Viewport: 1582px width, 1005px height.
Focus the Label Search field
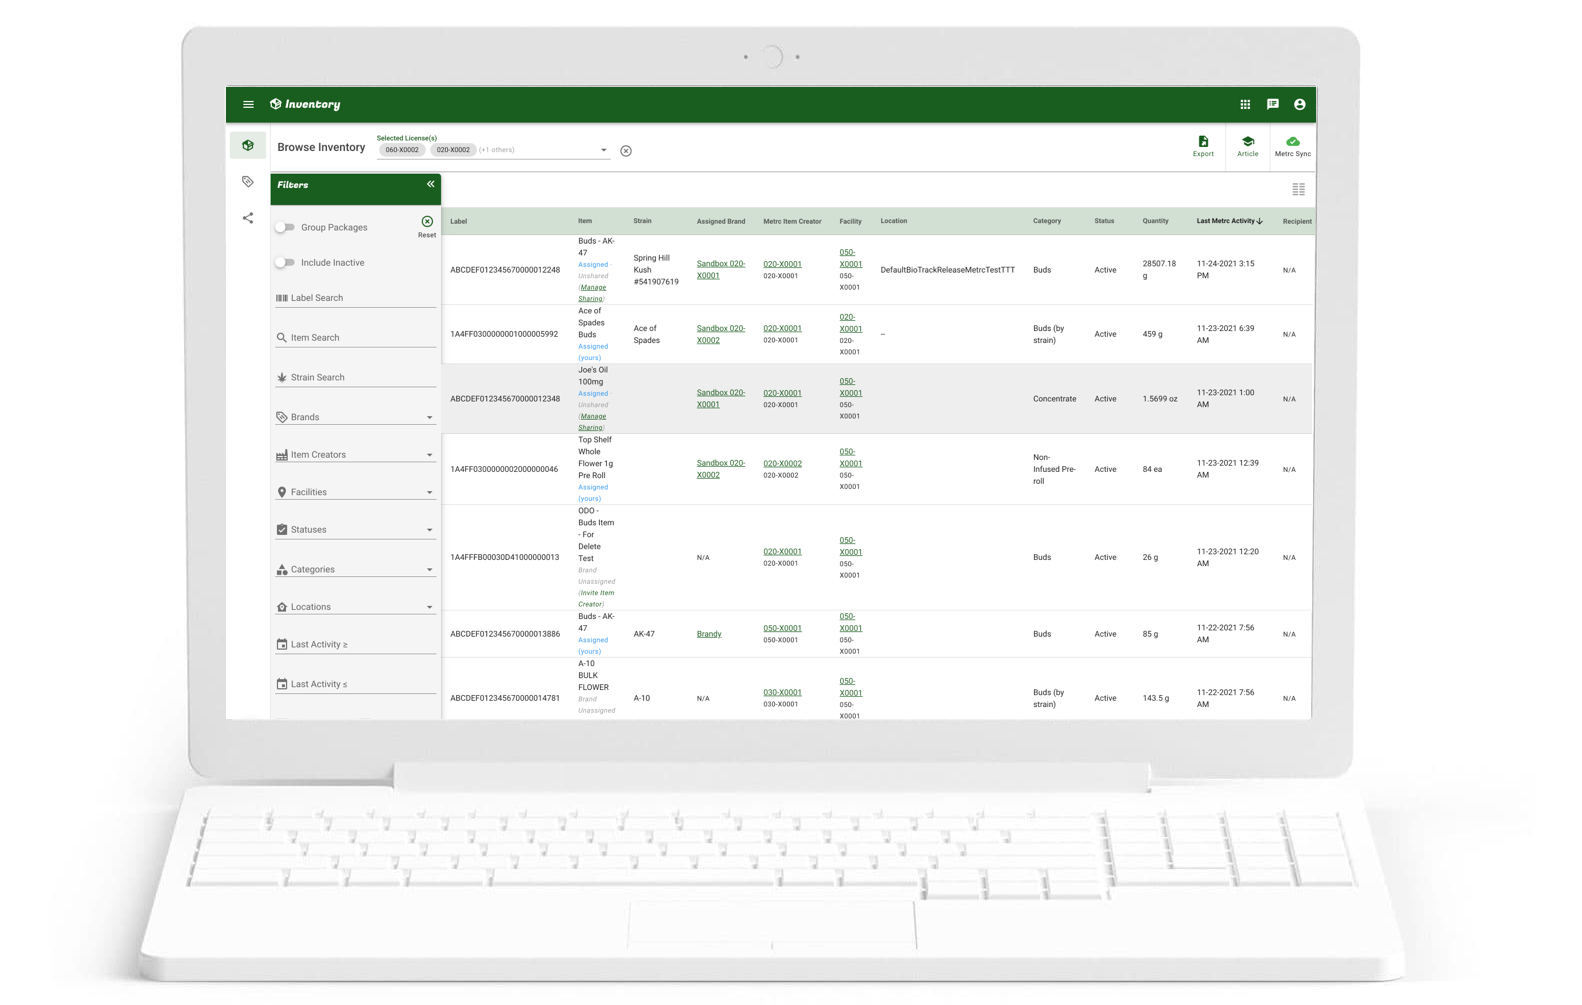pyautogui.click(x=356, y=298)
